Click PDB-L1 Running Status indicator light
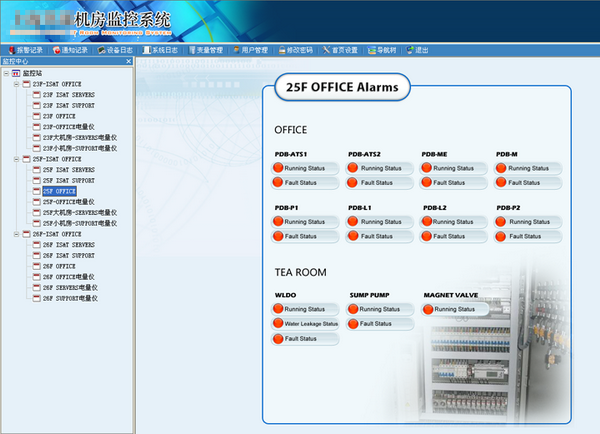Viewport: 600px width, 434px height. click(x=353, y=221)
